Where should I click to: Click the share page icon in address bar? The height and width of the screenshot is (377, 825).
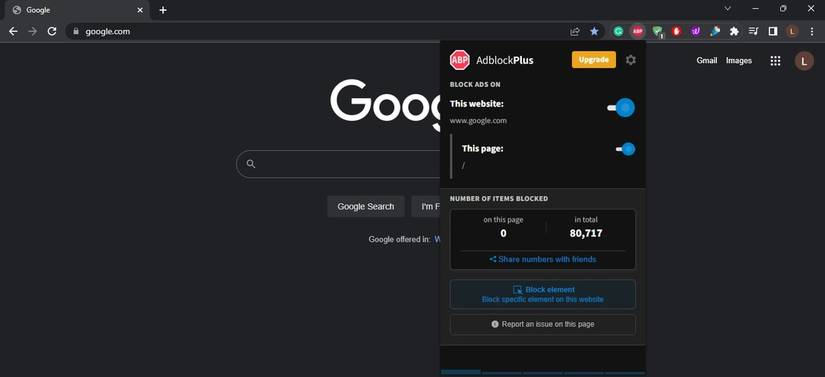(x=575, y=32)
